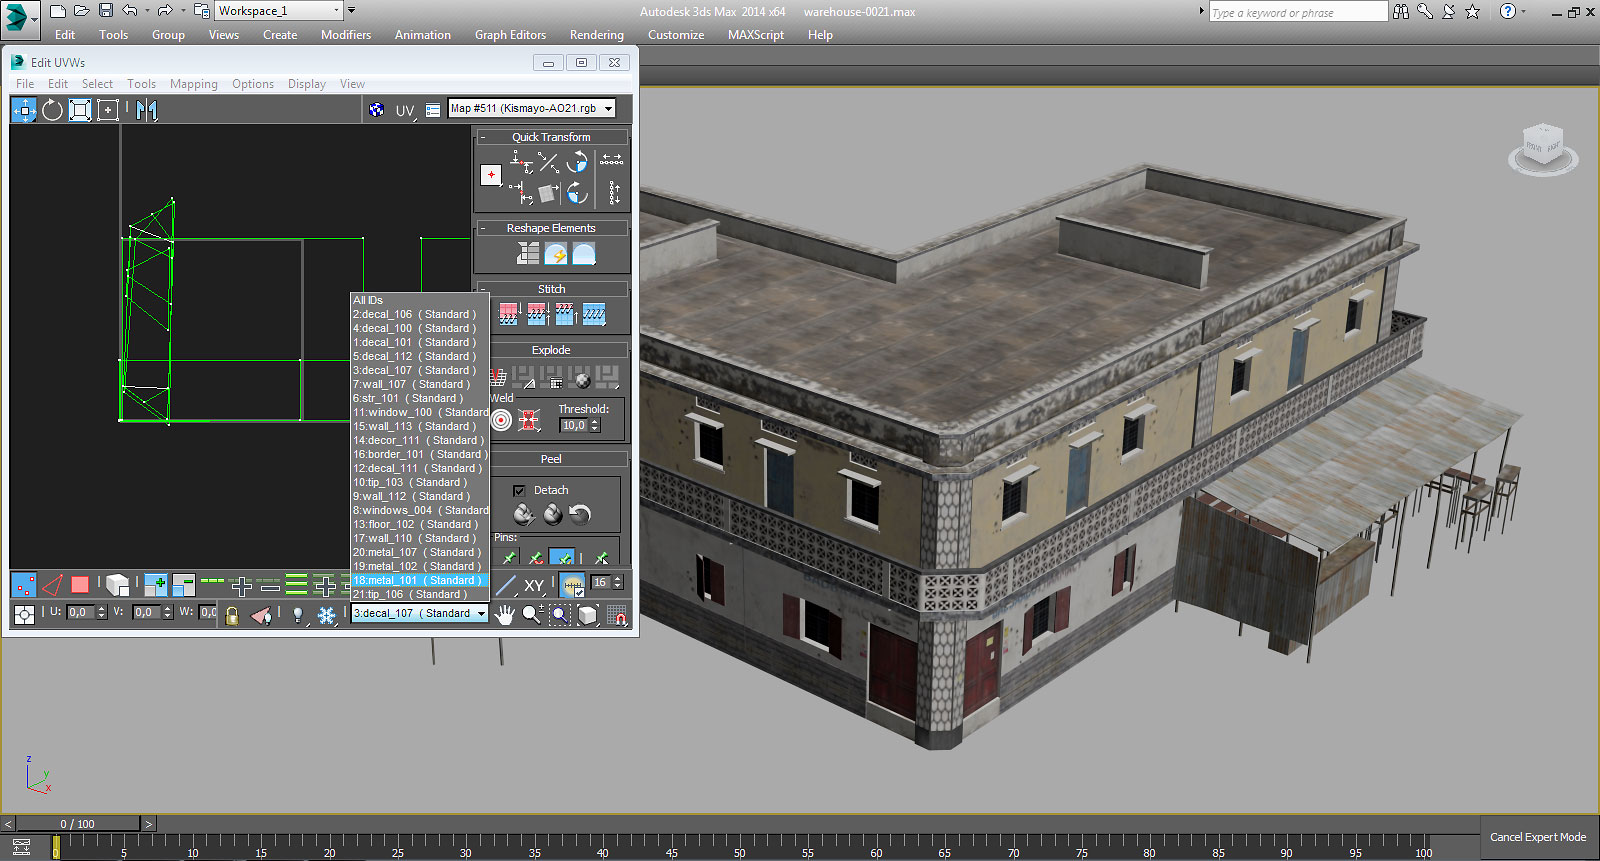Increase the Weld Threshold spinner value
The image size is (1600, 861).
pyautogui.click(x=595, y=422)
